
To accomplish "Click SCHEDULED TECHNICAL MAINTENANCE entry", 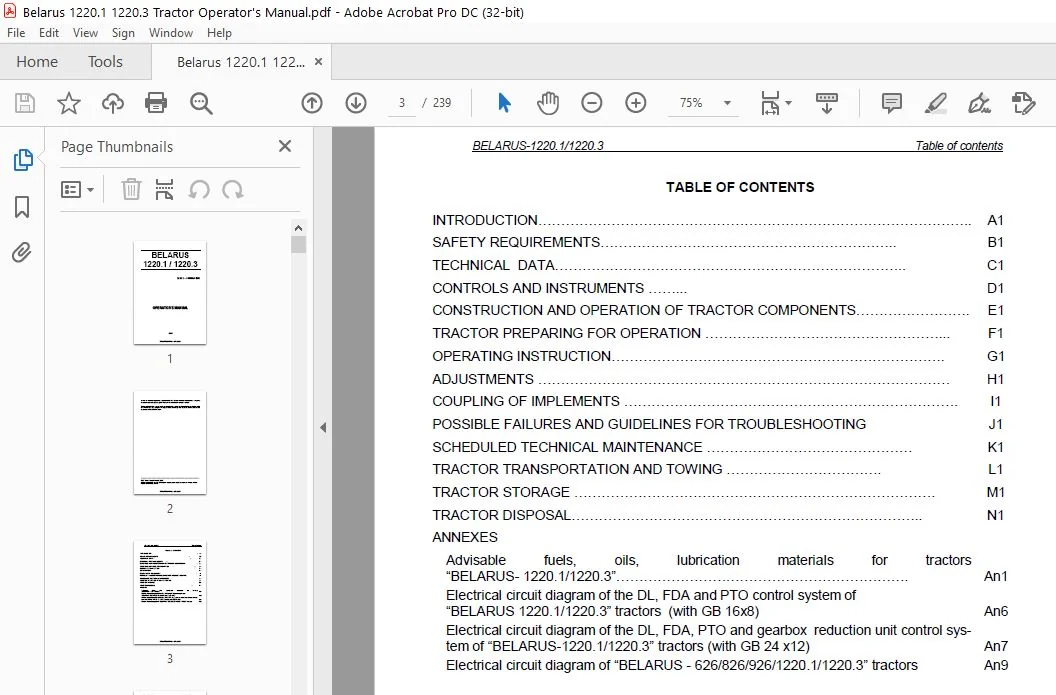I will coord(718,447).
